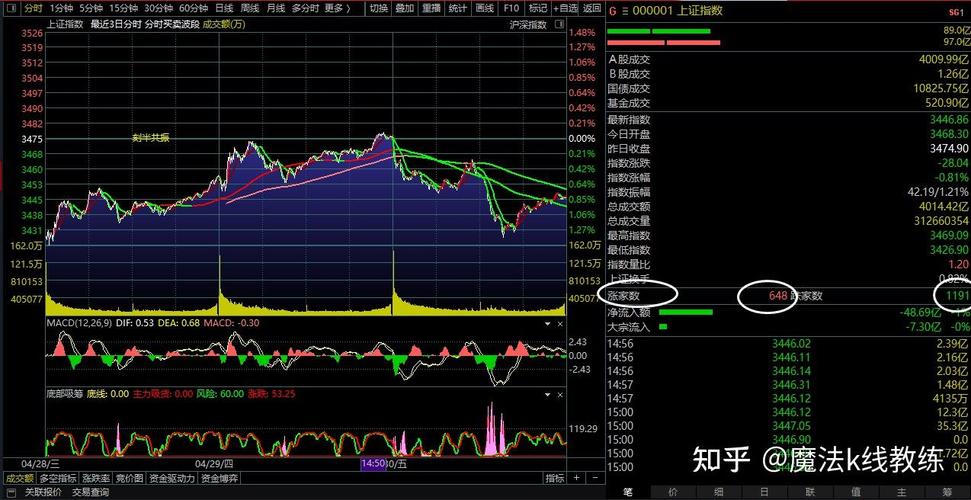Viewport: 971px width, 500px height.
Task: Add stock via +自选 button
Action: point(566,8)
